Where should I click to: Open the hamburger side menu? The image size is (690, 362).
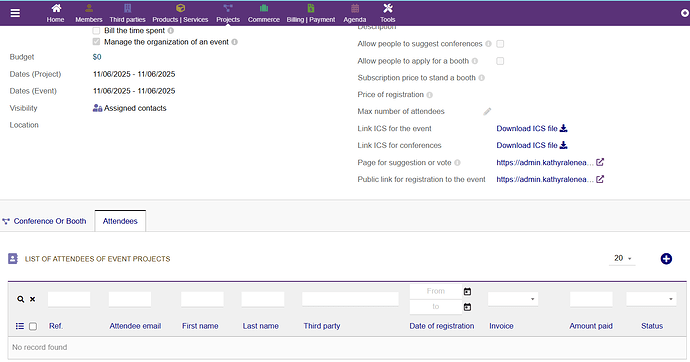[x=15, y=13]
